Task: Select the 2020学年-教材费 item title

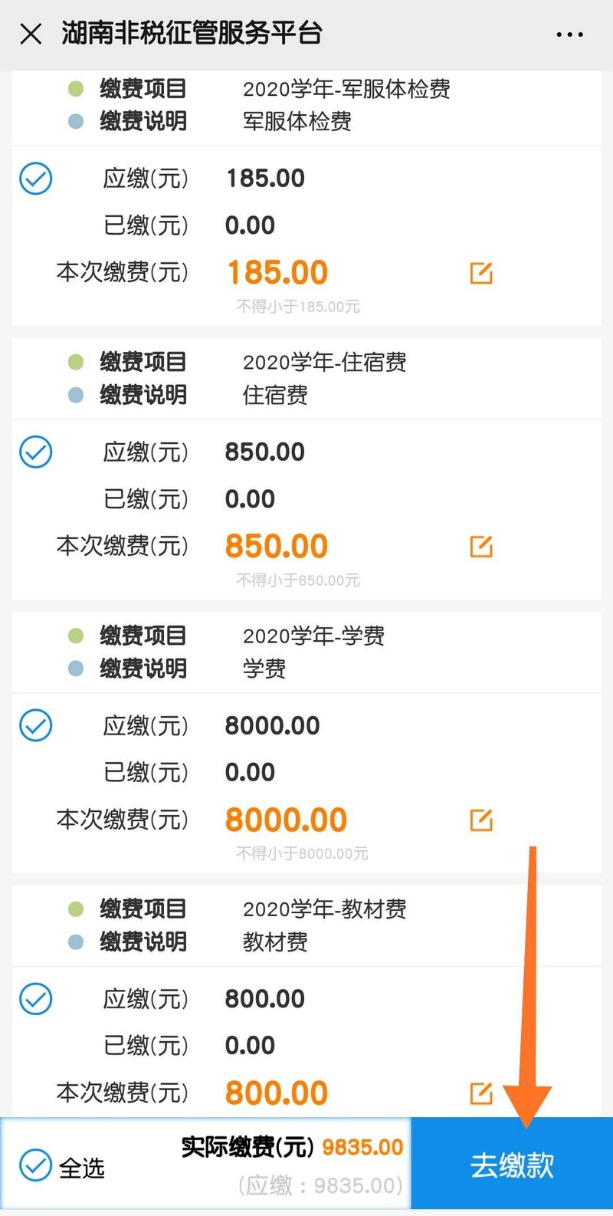Action: 324,909
